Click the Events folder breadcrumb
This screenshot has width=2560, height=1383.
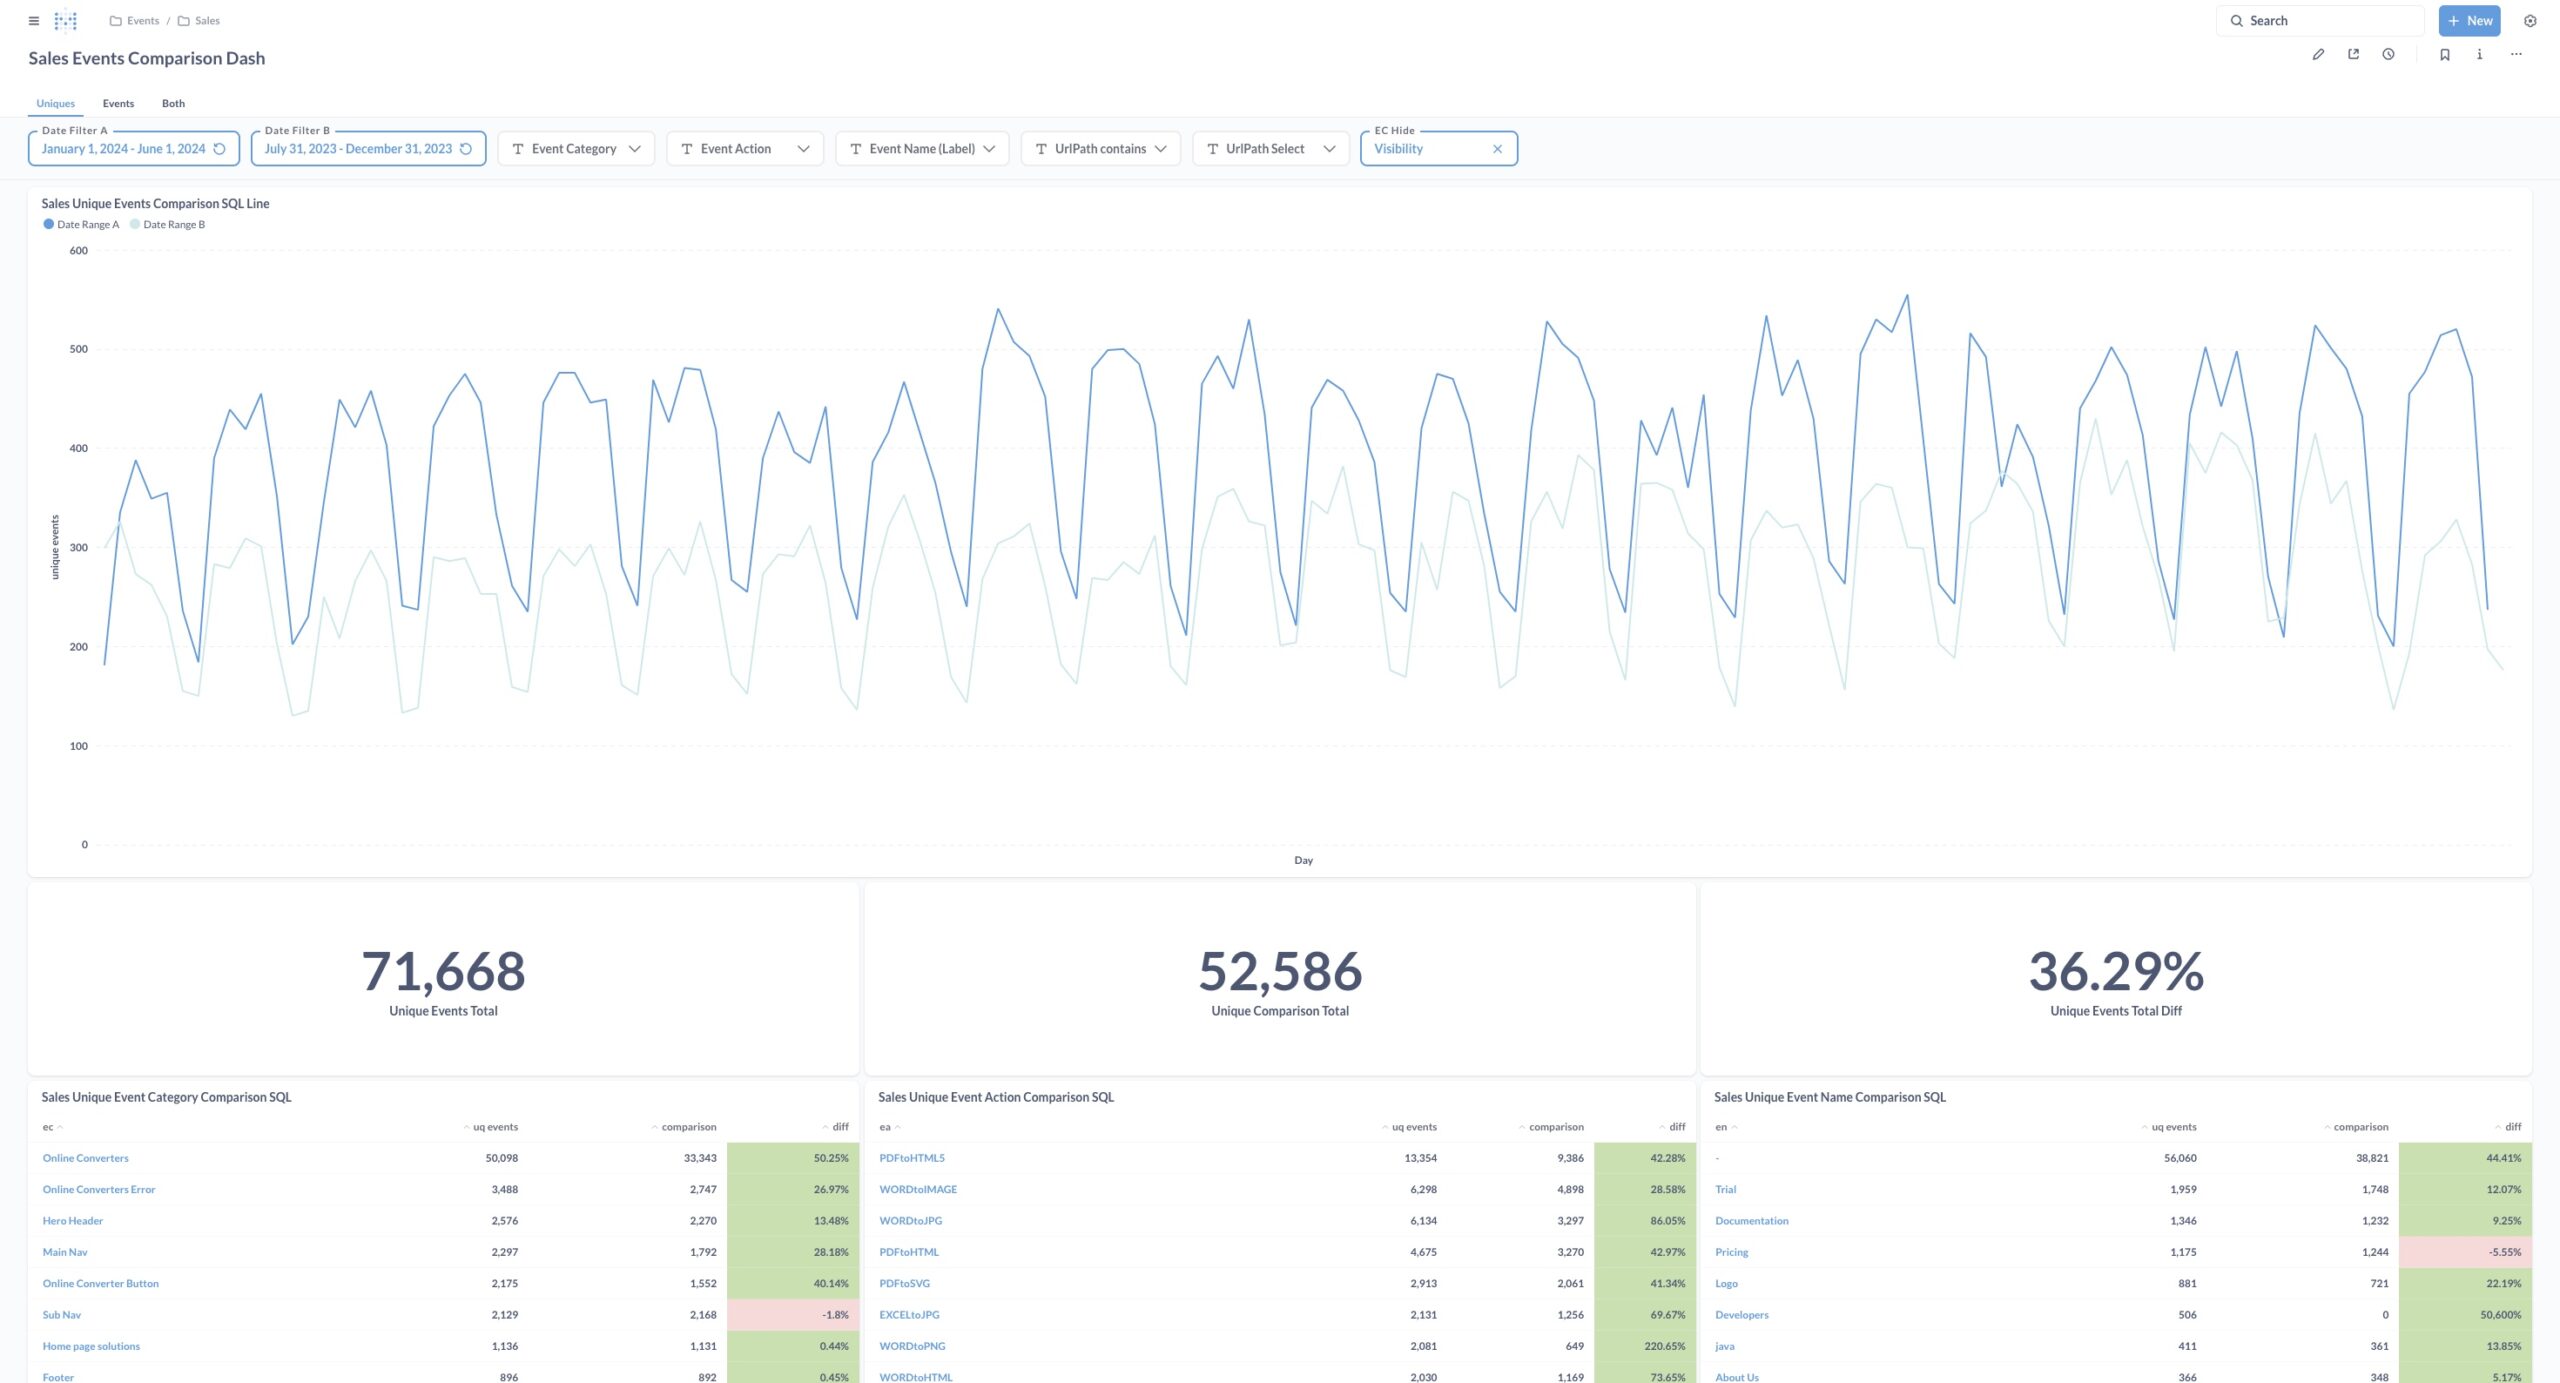[x=135, y=20]
